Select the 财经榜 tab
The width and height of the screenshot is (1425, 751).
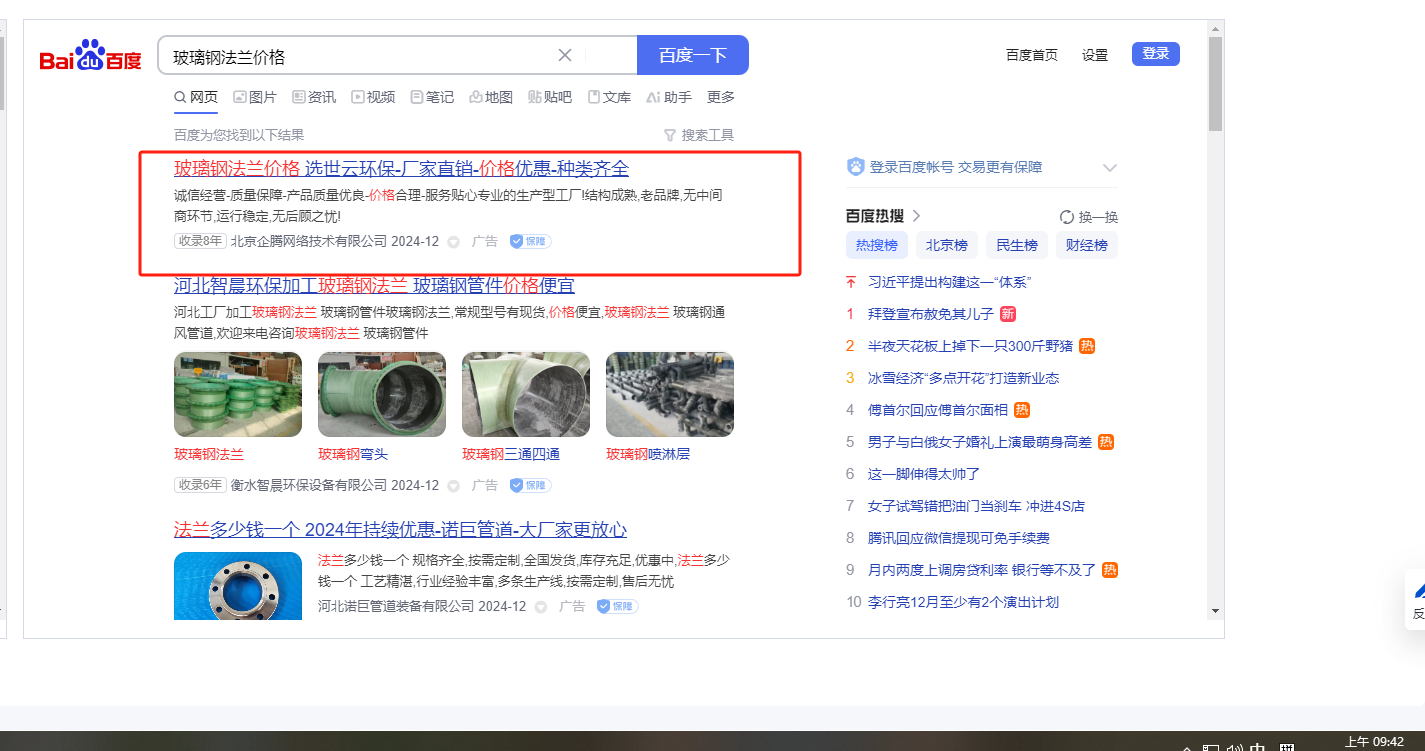[1087, 245]
